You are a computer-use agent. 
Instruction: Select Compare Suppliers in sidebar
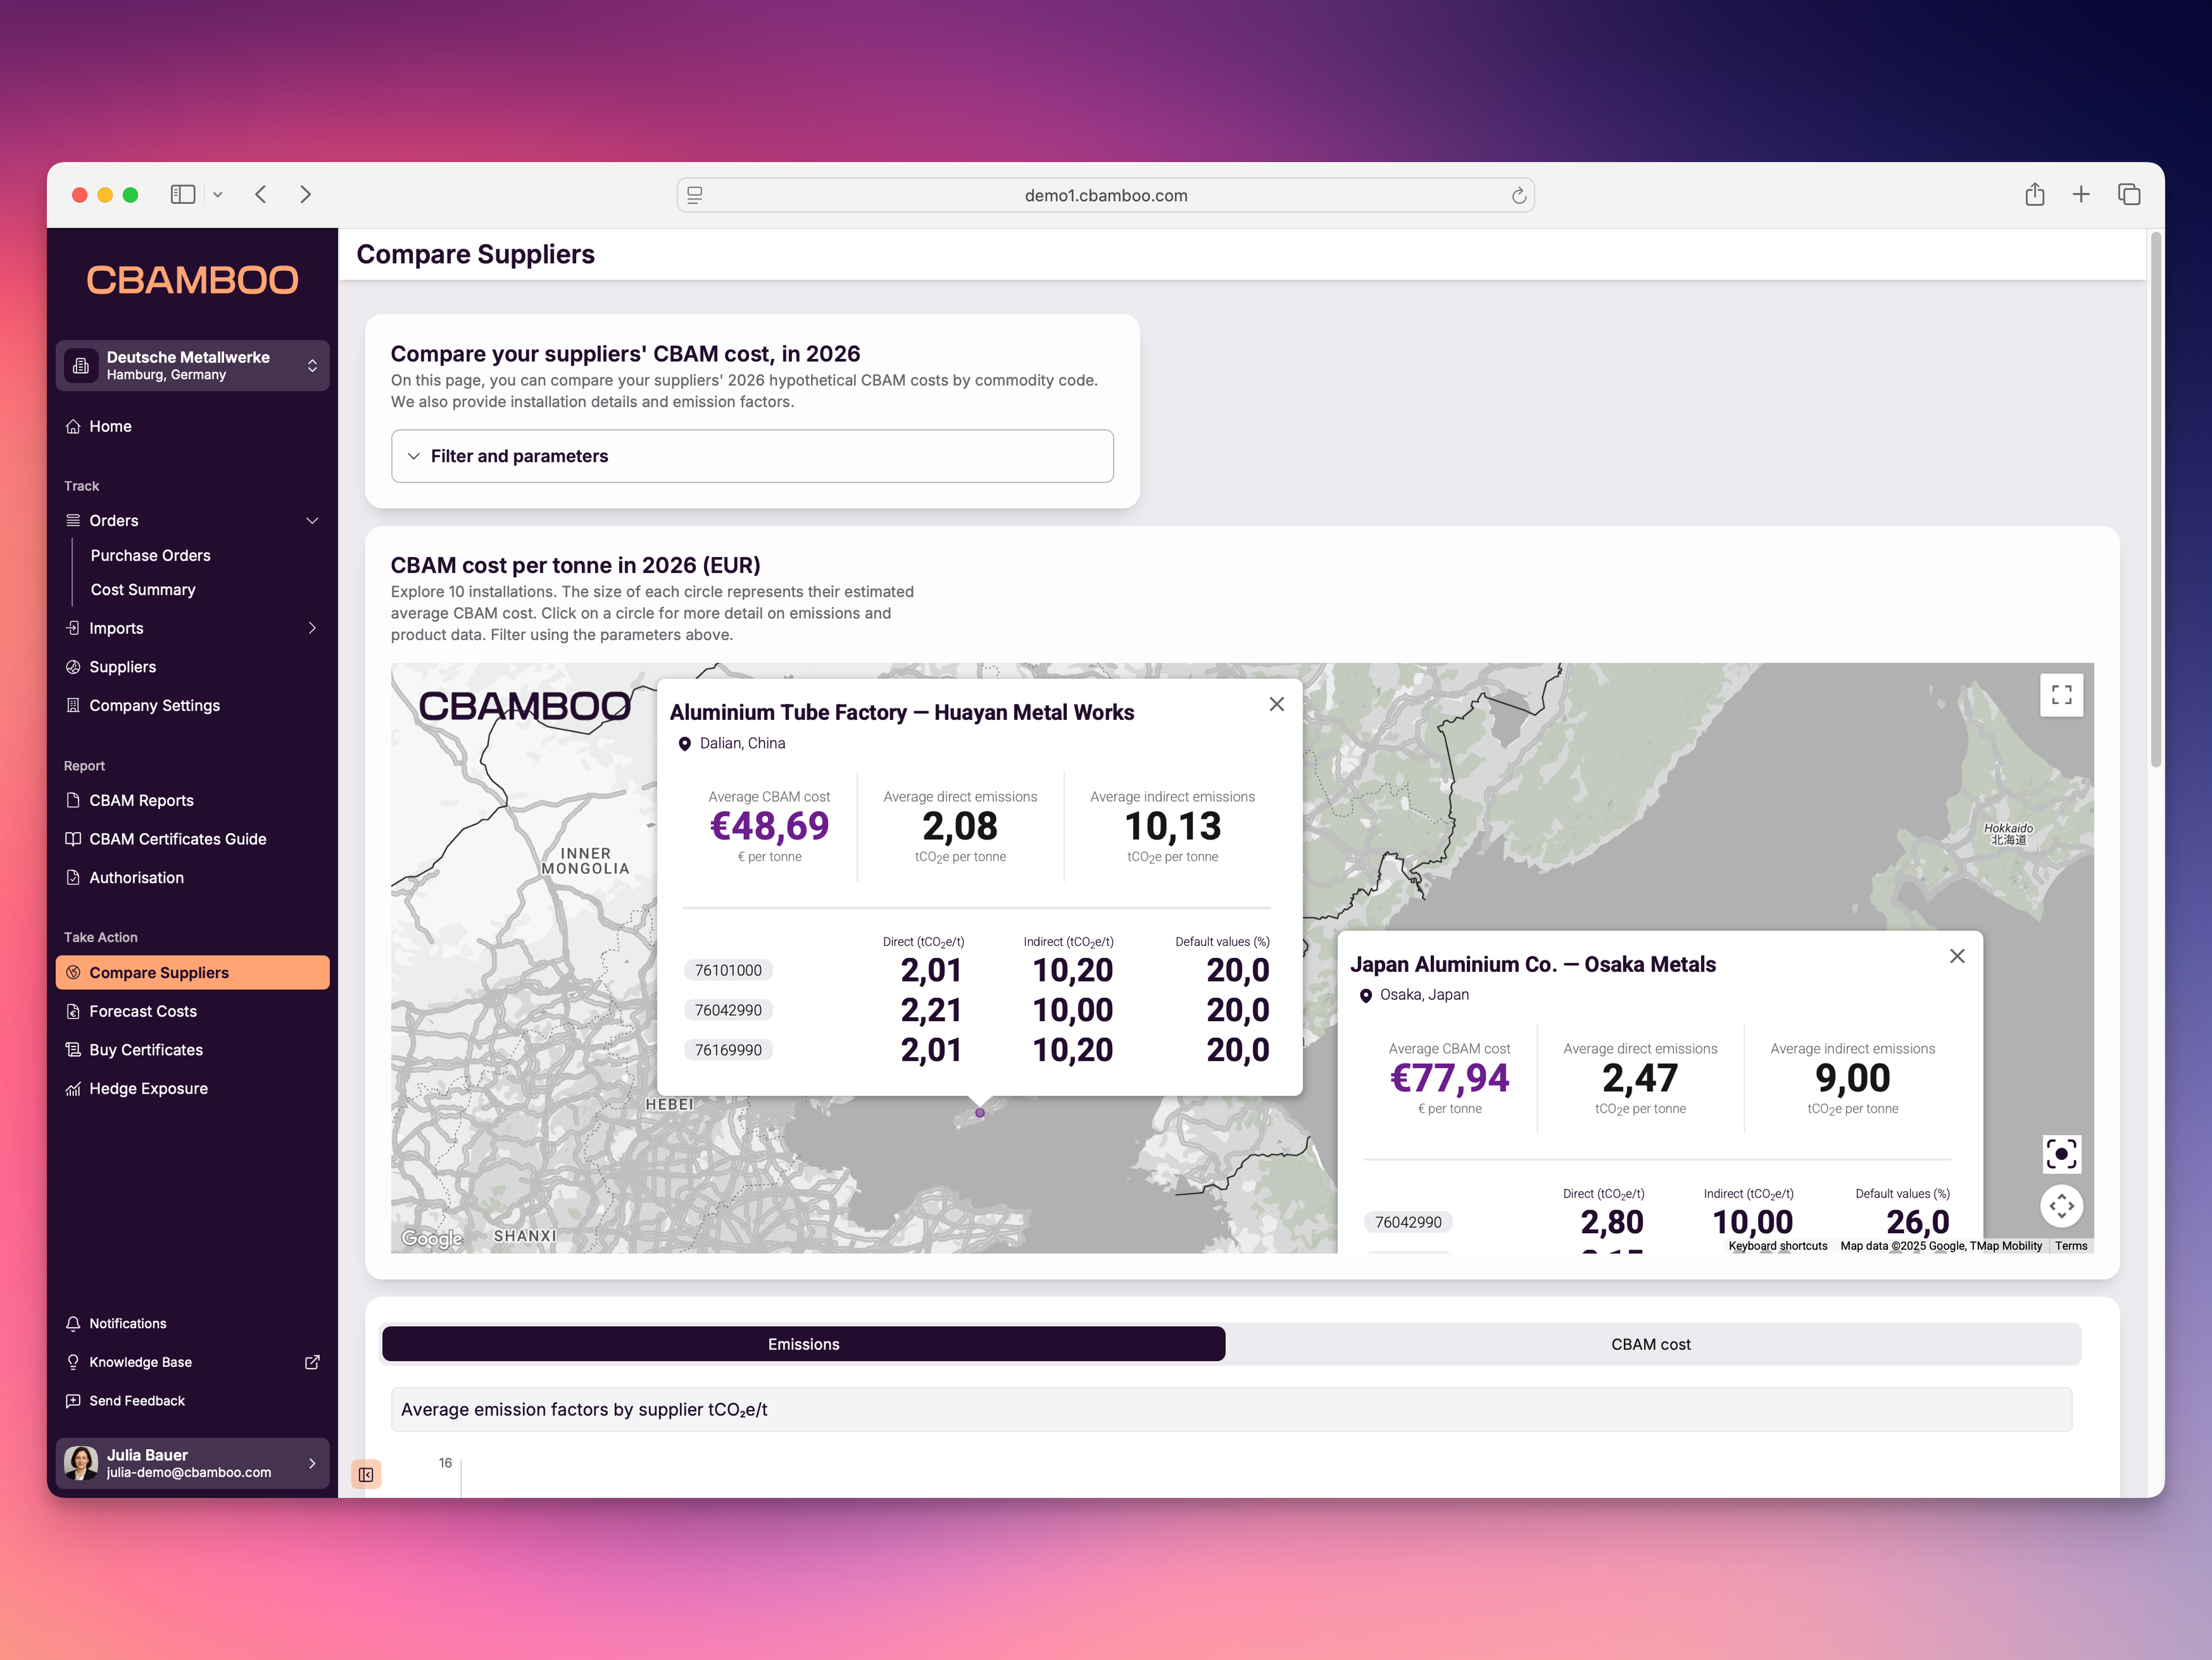pos(192,972)
